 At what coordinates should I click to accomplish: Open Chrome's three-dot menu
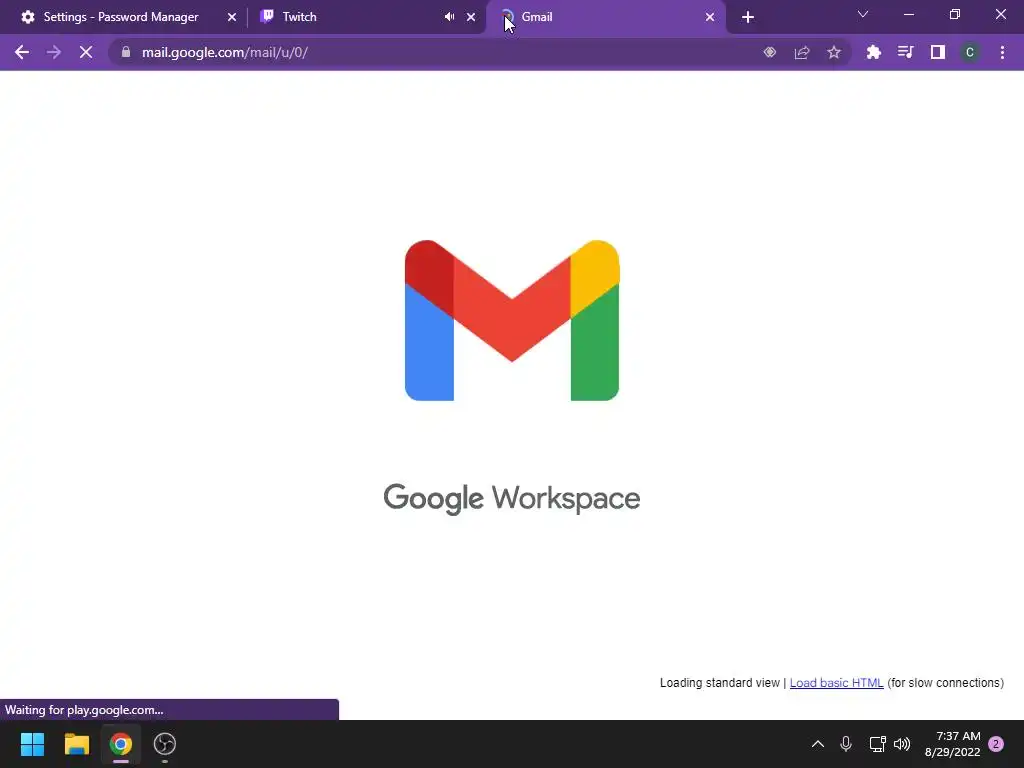coord(1002,52)
